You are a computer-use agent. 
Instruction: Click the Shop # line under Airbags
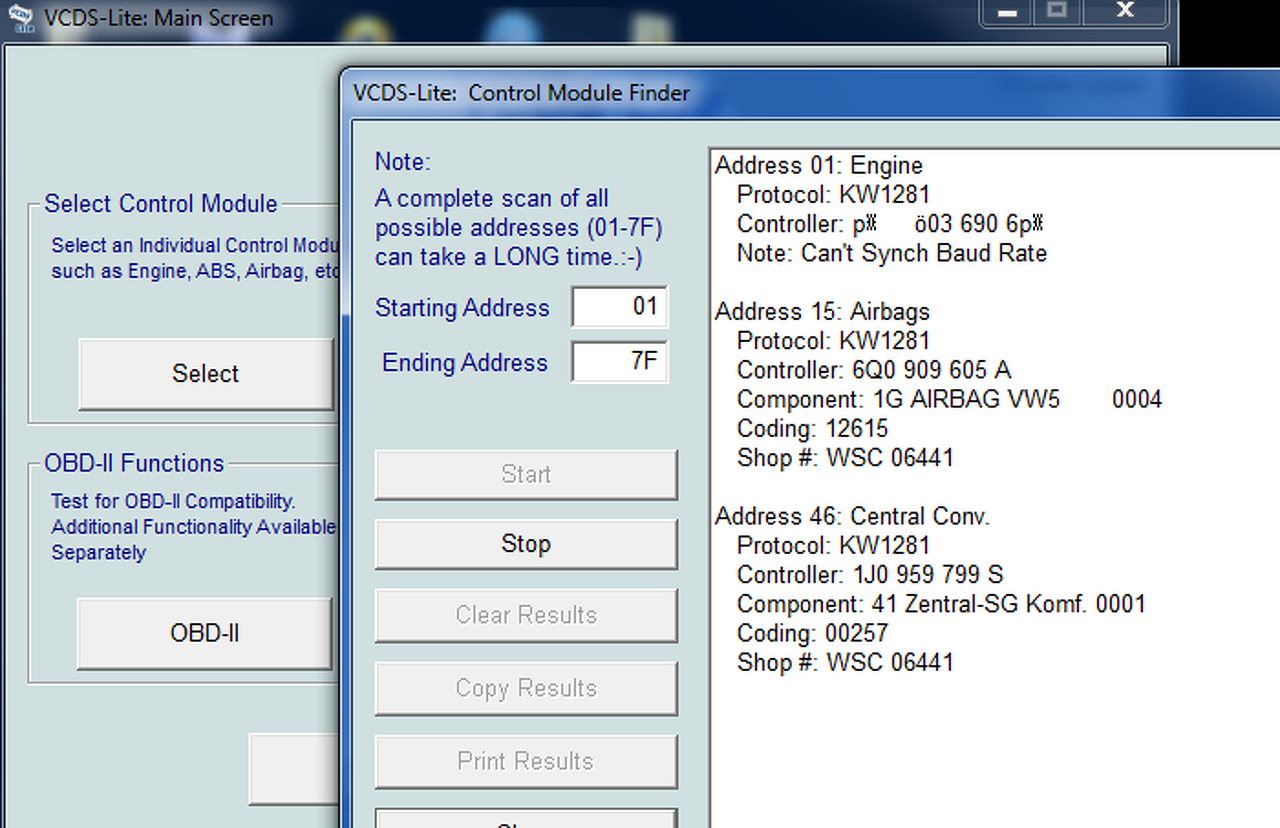coord(845,458)
